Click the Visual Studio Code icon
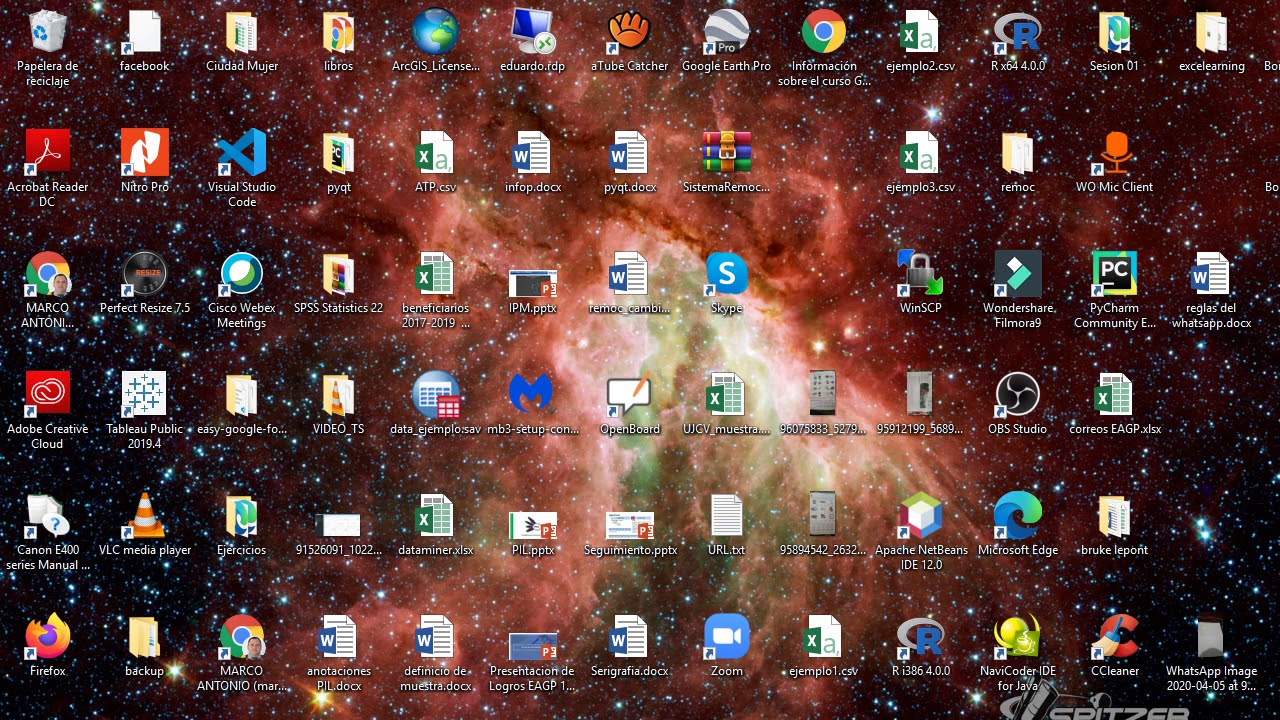The image size is (1280, 720). coord(241,153)
